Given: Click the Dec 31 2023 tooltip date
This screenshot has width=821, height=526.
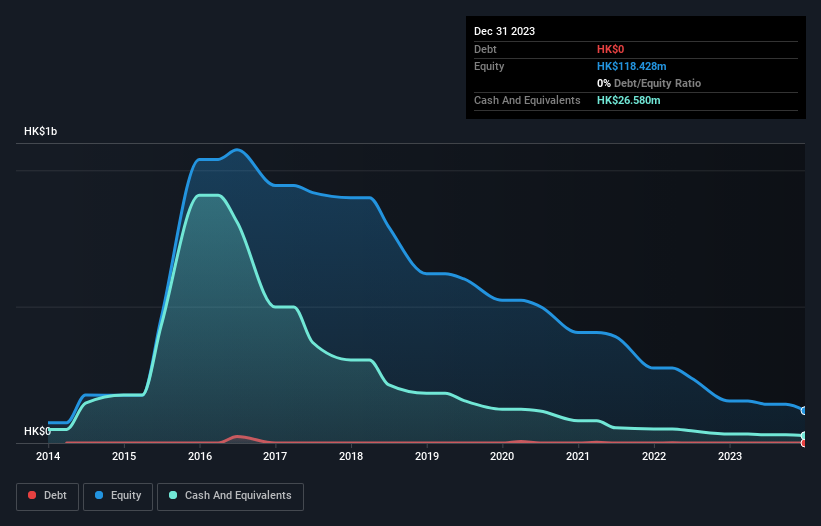Looking at the screenshot, I should pyautogui.click(x=504, y=31).
